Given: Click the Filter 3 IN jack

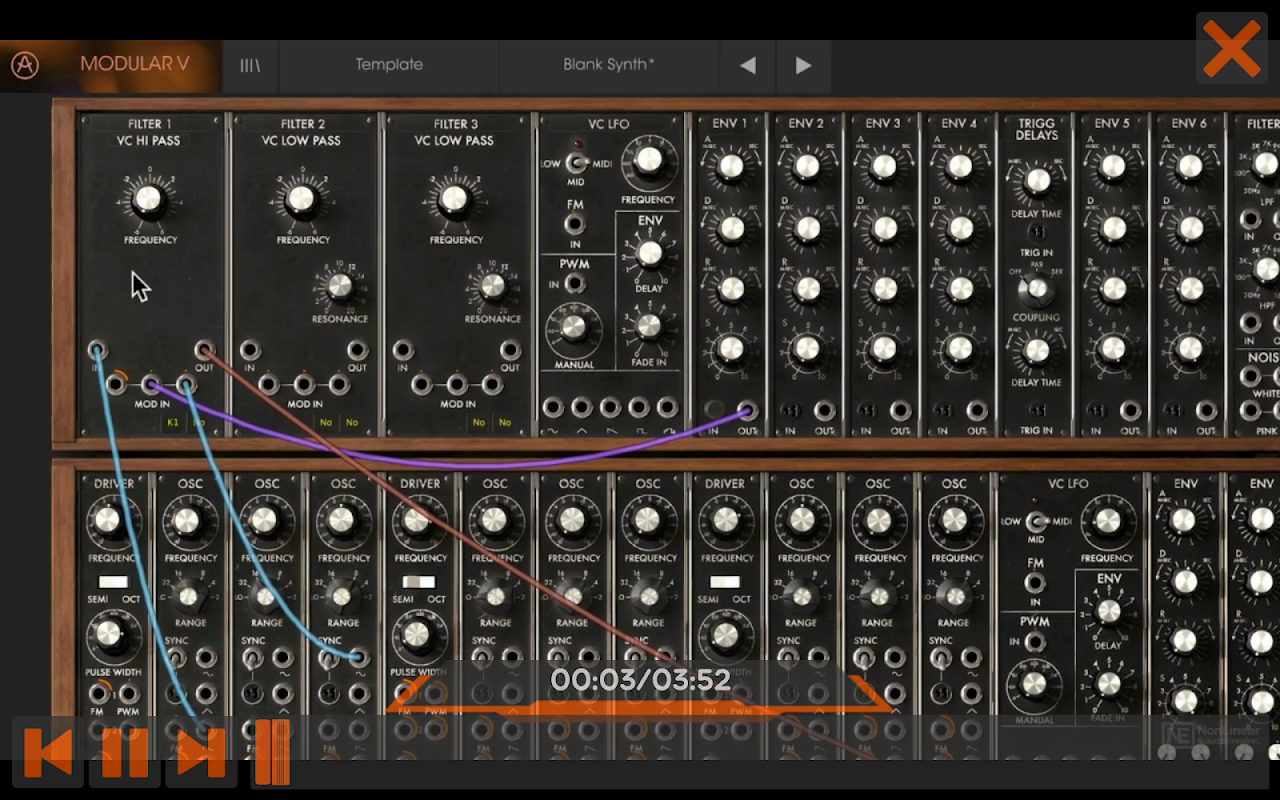Looking at the screenshot, I should tap(403, 351).
